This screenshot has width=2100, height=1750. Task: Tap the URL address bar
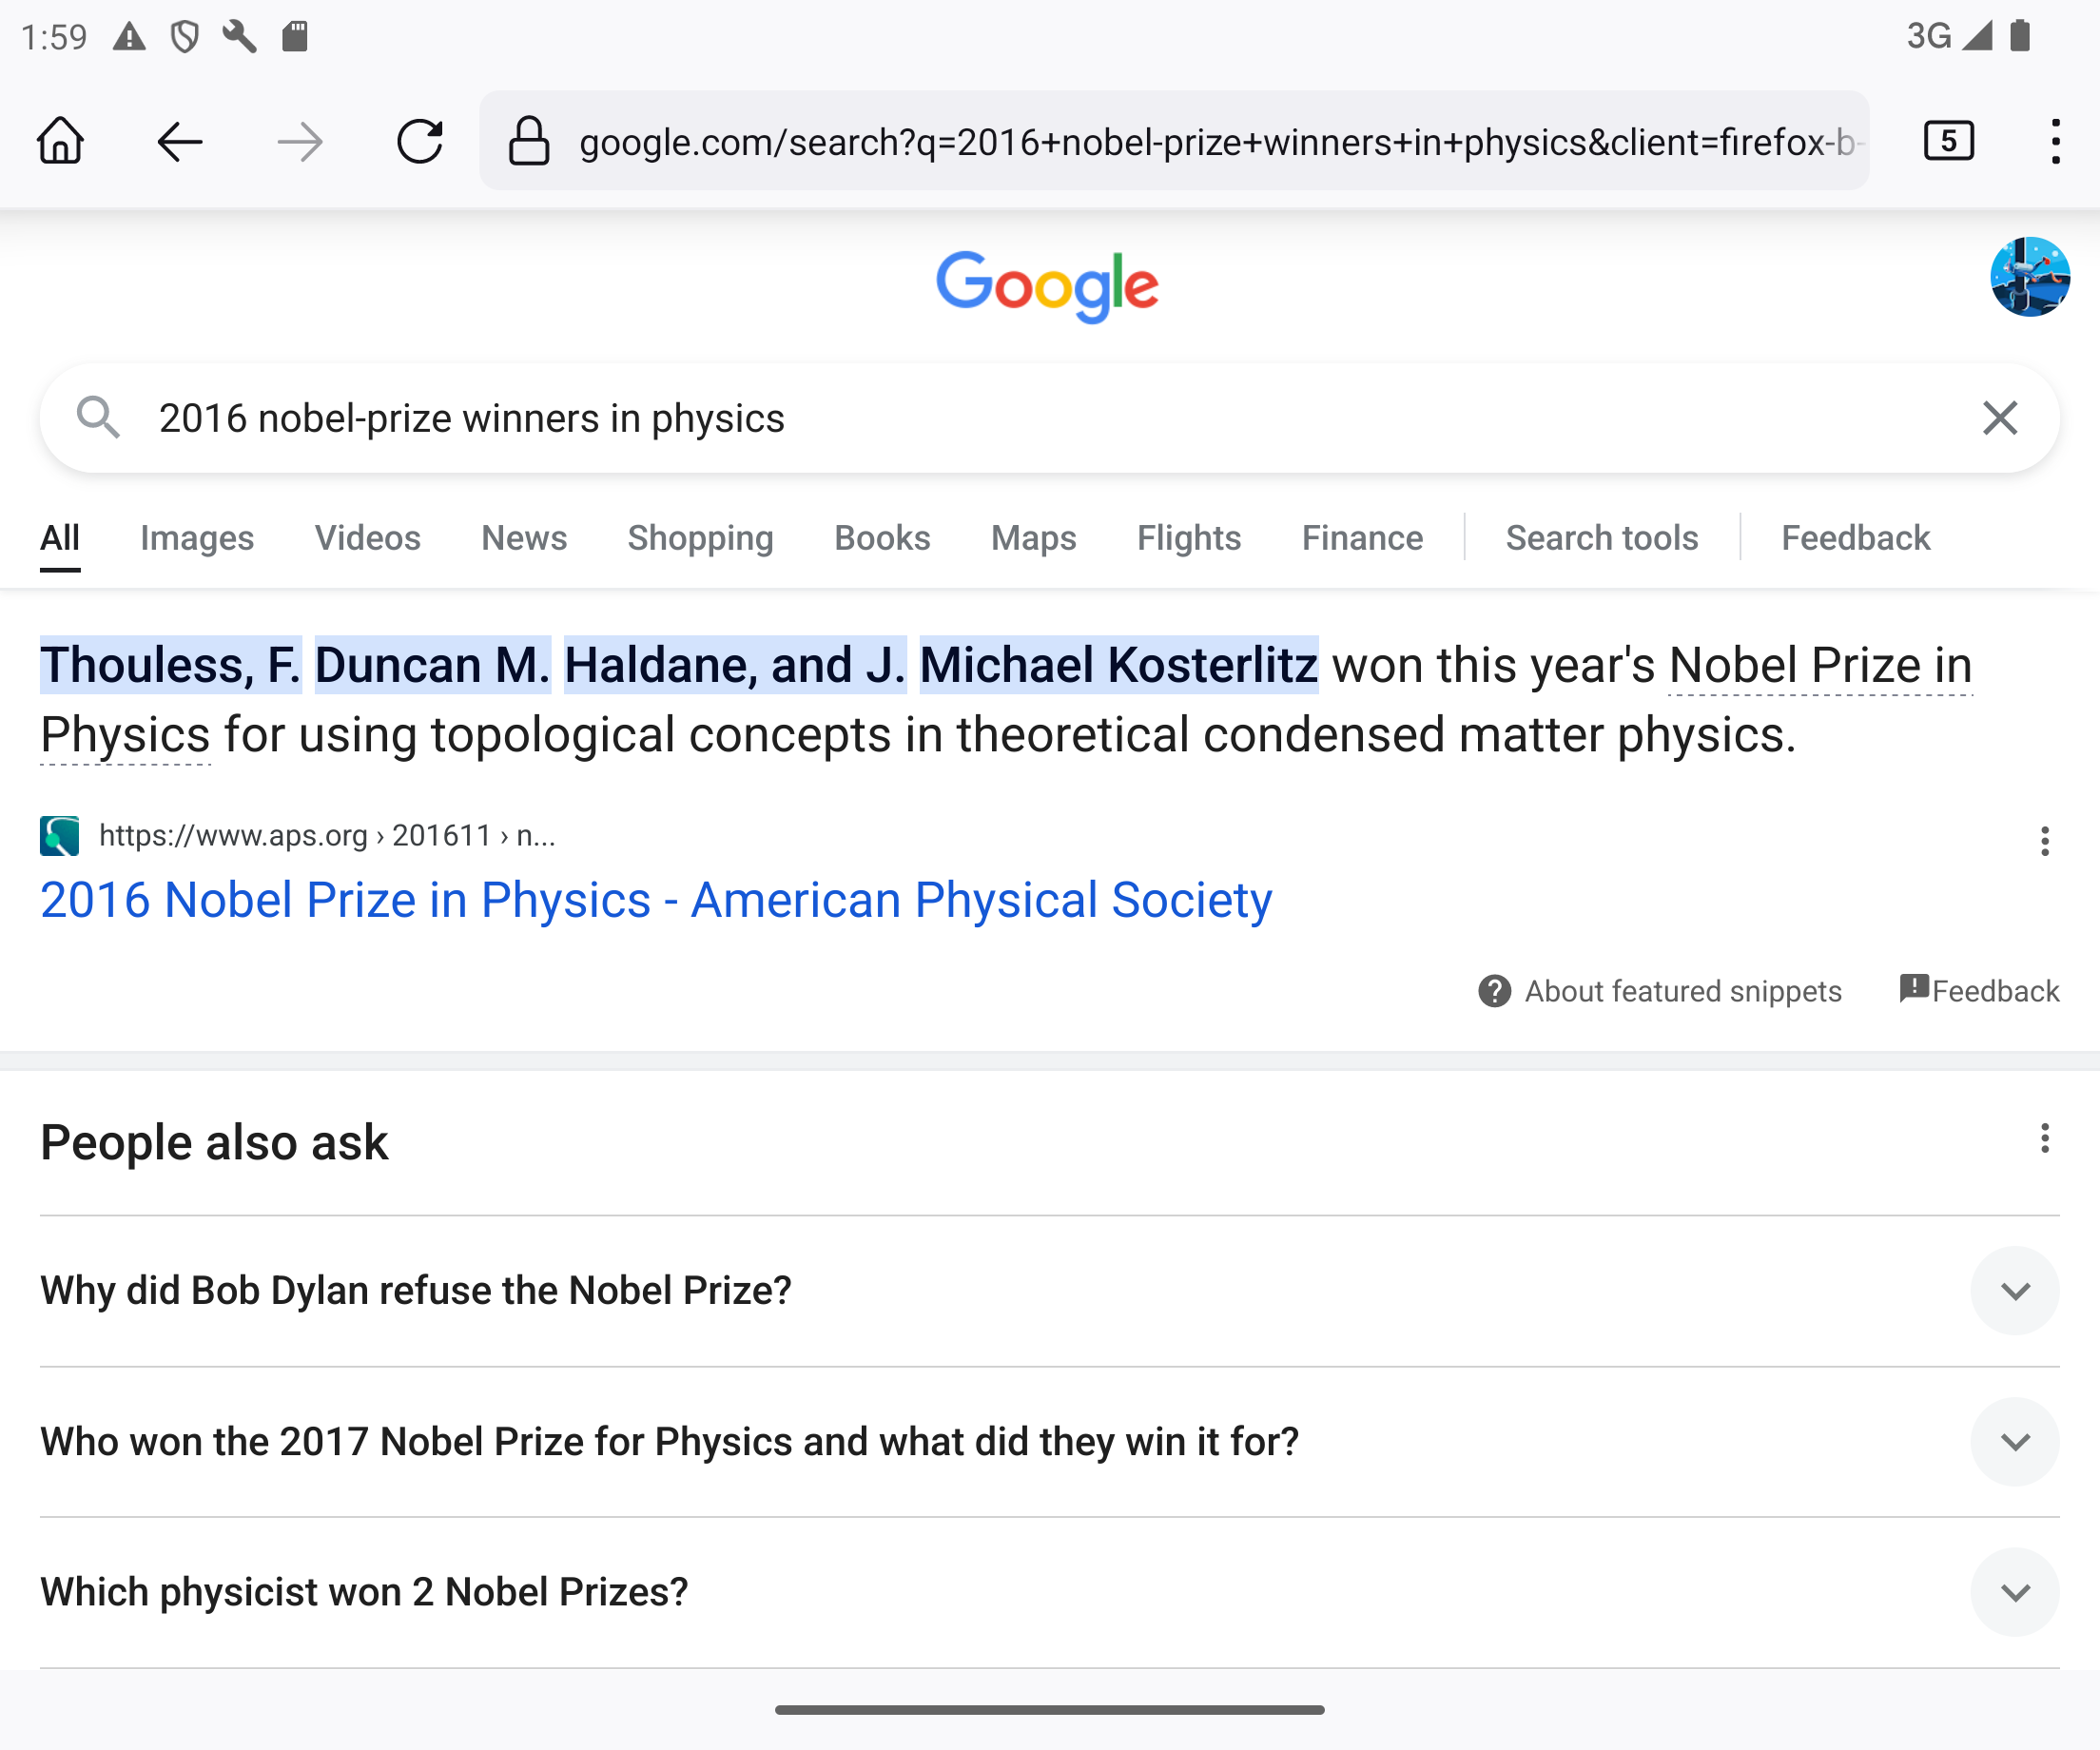[x=1175, y=141]
